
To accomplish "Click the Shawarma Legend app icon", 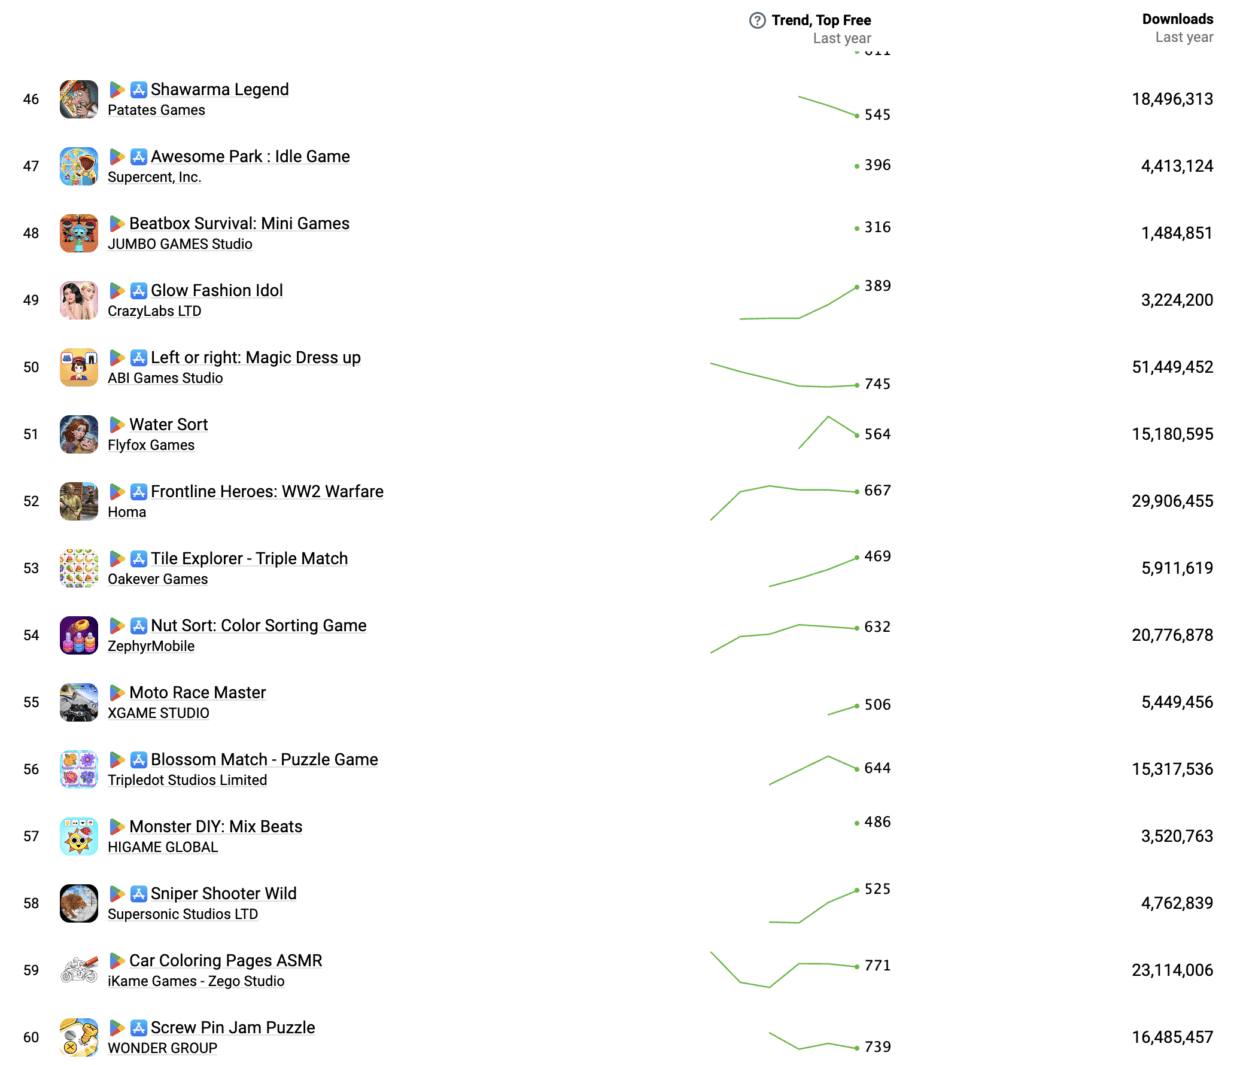I will click(79, 99).
